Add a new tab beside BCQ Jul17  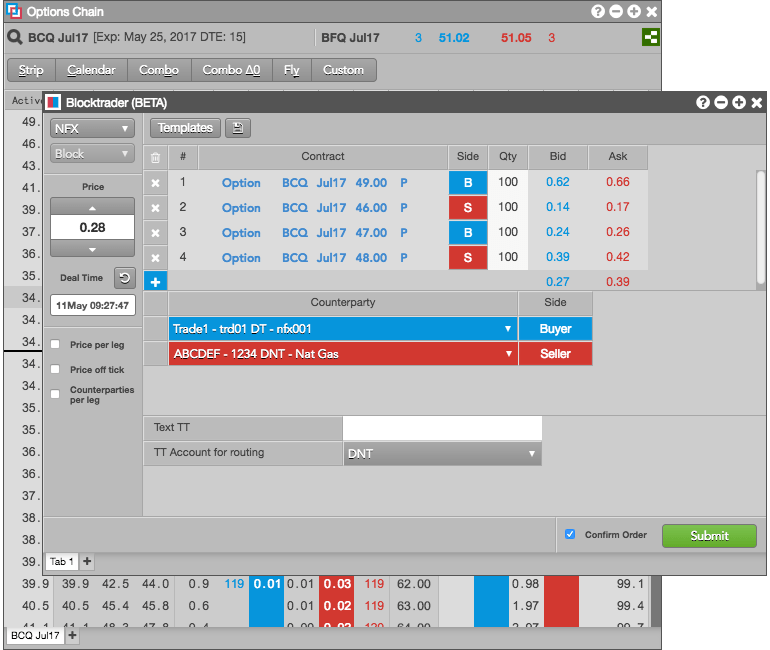[72, 636]
